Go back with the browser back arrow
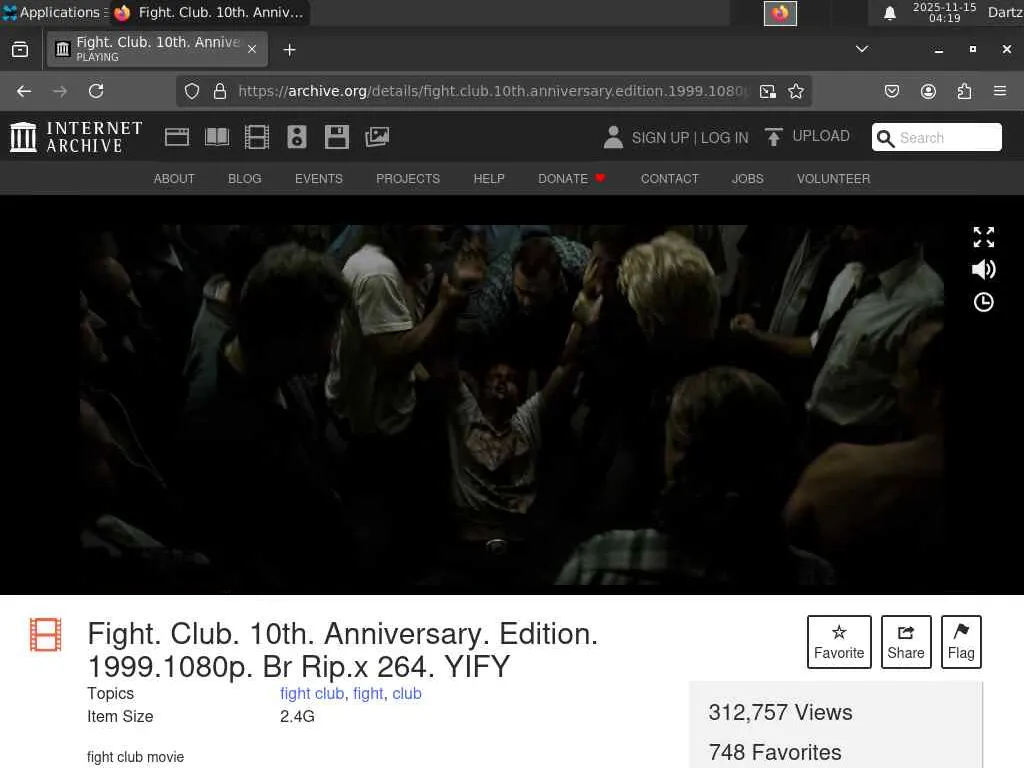The height and width of the screenshot is (768, 1024). (24, 91)
